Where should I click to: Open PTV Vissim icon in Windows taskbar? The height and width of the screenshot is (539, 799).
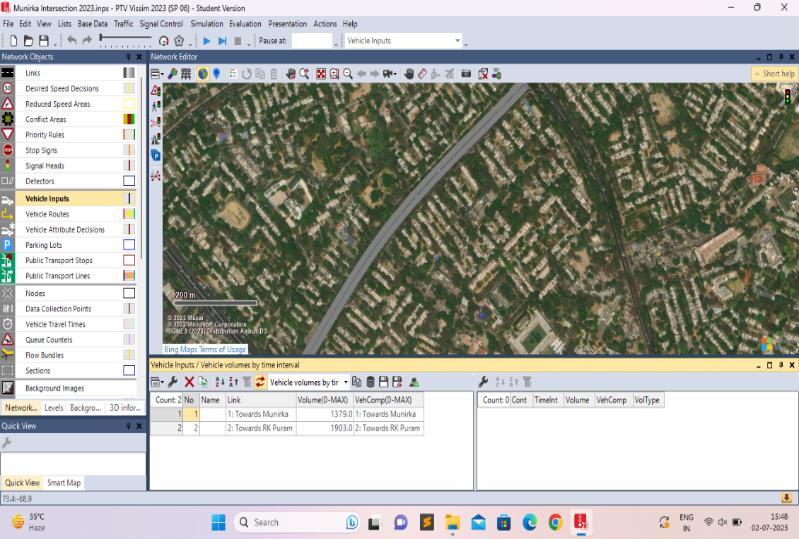(581, 522)
